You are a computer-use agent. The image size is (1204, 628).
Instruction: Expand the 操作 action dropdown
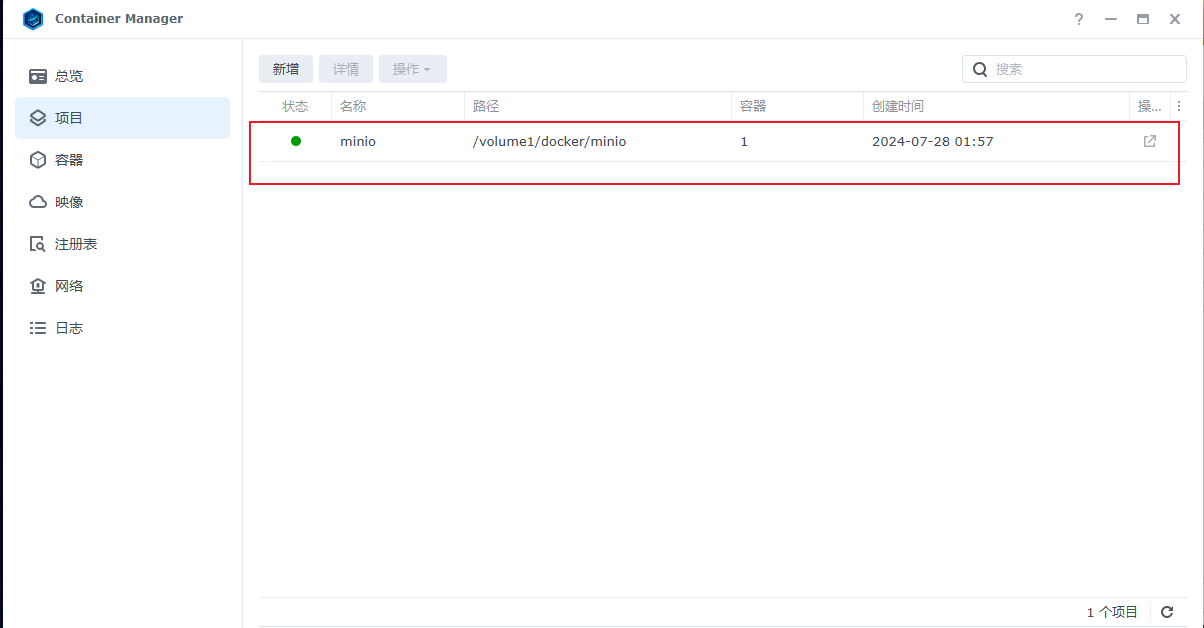[412, 69]
